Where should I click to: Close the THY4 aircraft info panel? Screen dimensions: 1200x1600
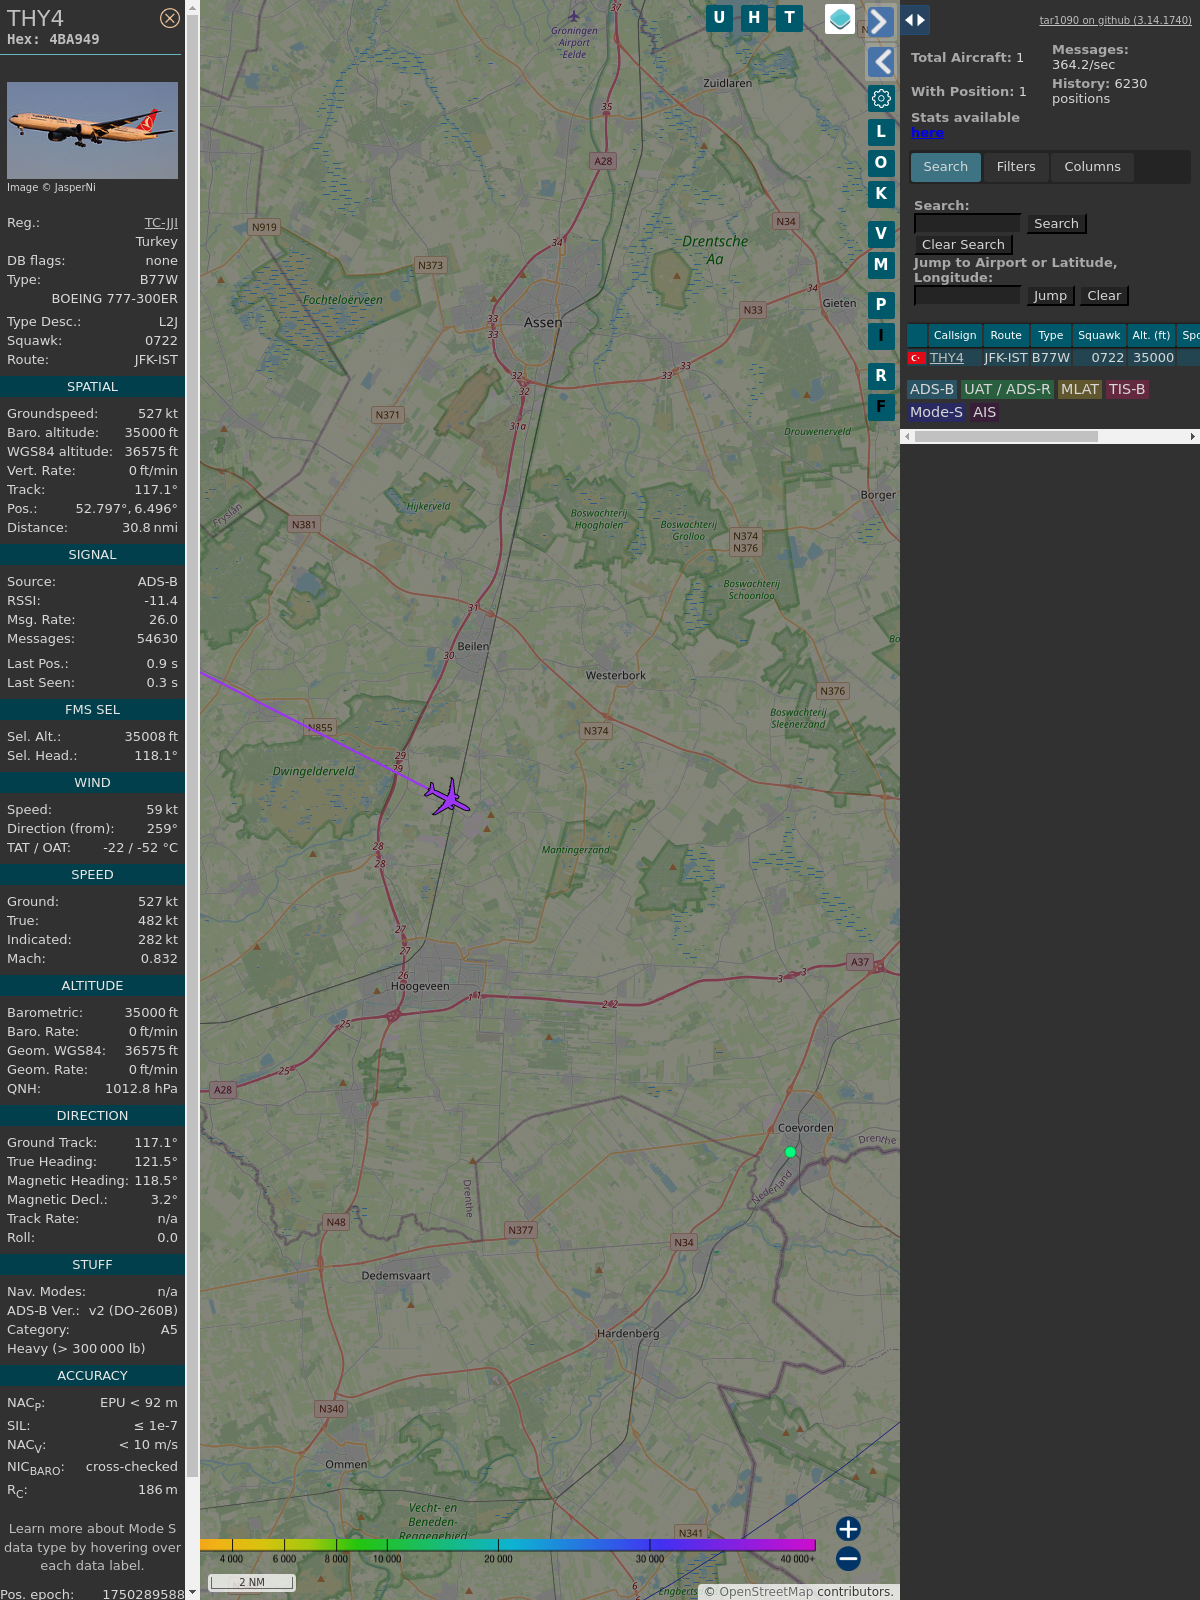point(170,18)
